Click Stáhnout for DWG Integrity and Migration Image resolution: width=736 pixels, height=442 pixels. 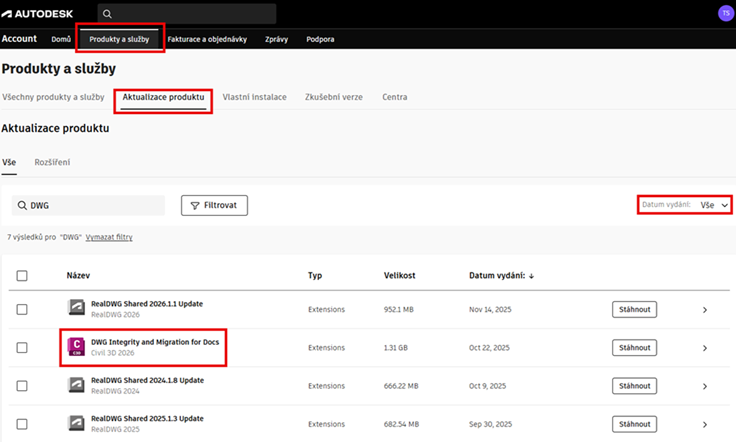tap(634, 347)
